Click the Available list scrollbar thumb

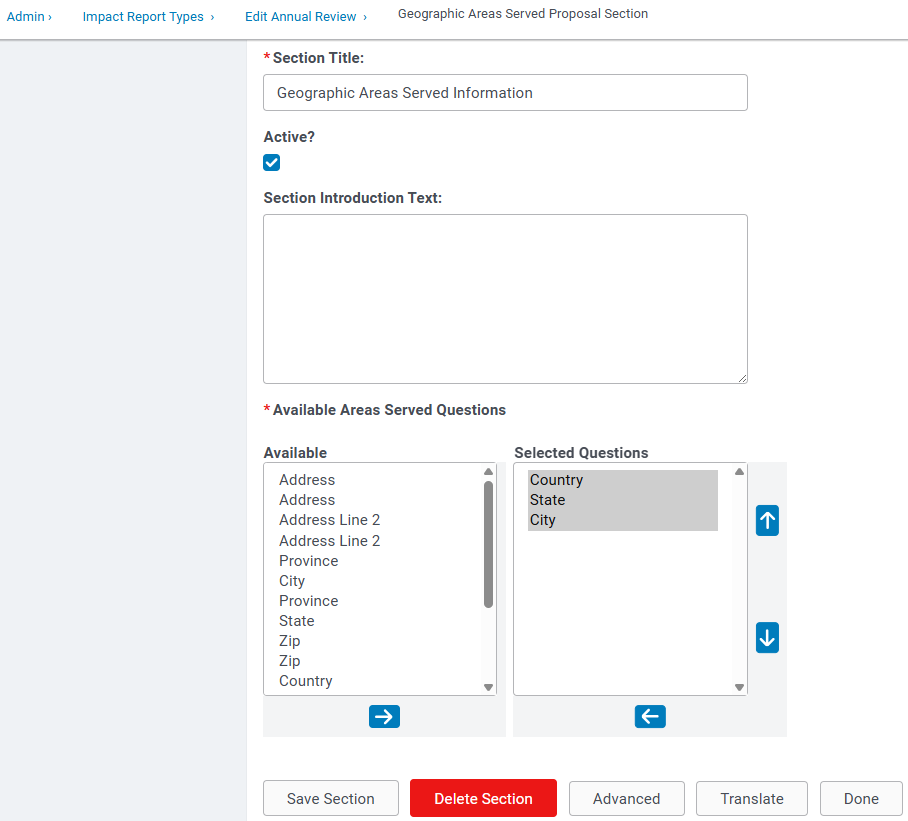point(488,544)
